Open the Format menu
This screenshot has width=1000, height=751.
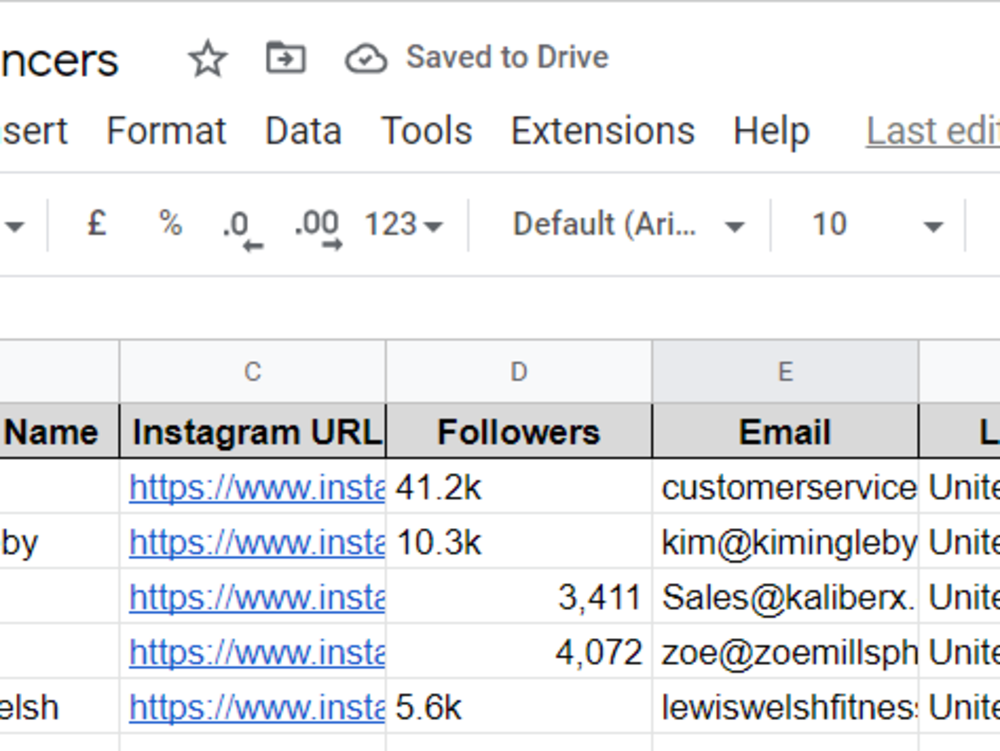[166, 131]
